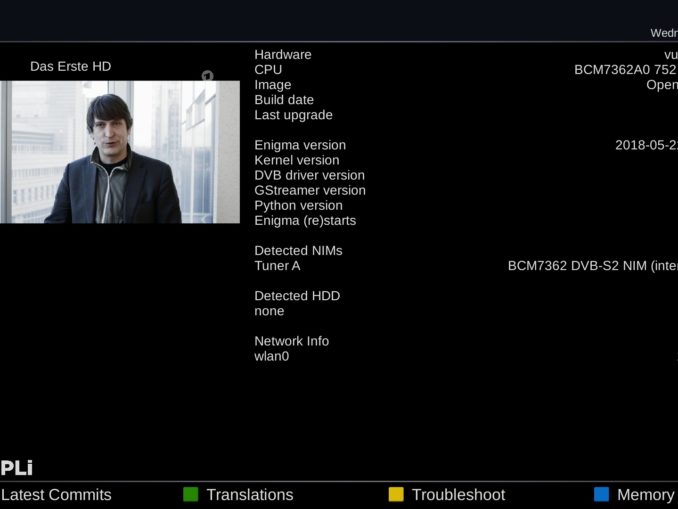Select the wlan0 network entry
This screenshot has width=678, height=509.
coord(272,356)
